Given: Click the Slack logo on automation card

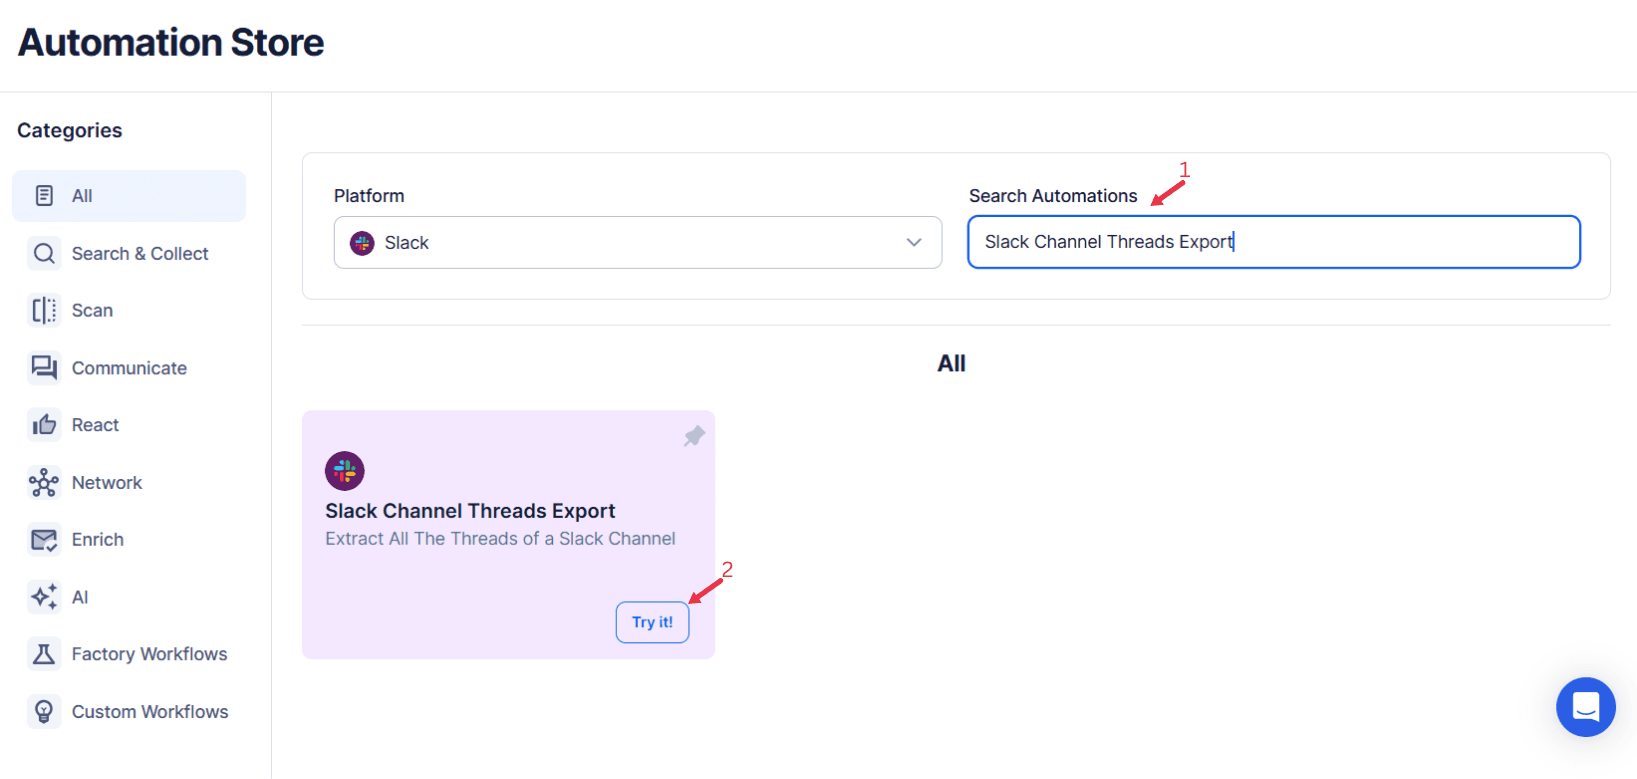Looking at the screenshot, I should [x=345, y=471].
